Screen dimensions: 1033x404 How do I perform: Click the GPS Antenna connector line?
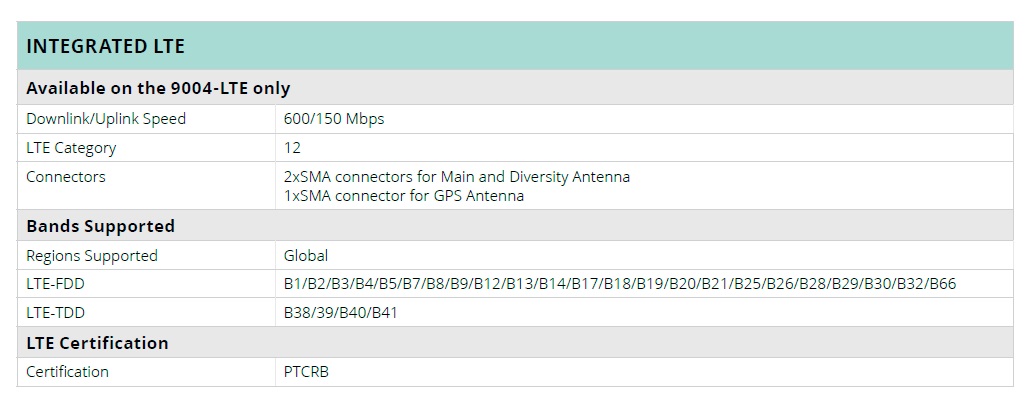(404, 196)
